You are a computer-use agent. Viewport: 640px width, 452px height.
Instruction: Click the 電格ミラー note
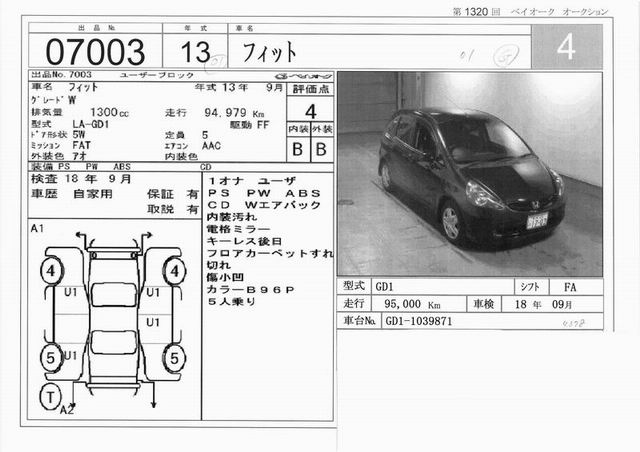(238, 229)
